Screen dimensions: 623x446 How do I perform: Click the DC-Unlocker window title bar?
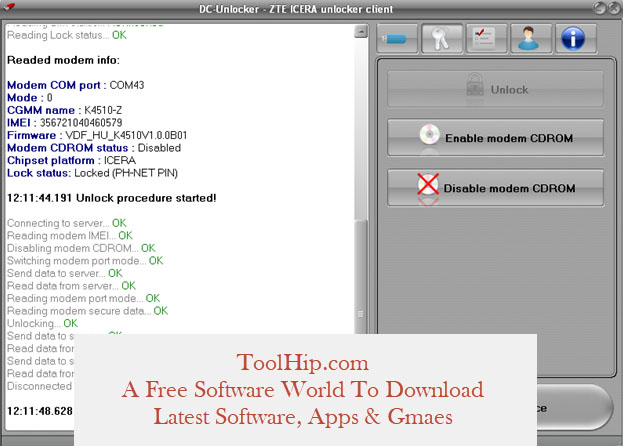[296, 9]
